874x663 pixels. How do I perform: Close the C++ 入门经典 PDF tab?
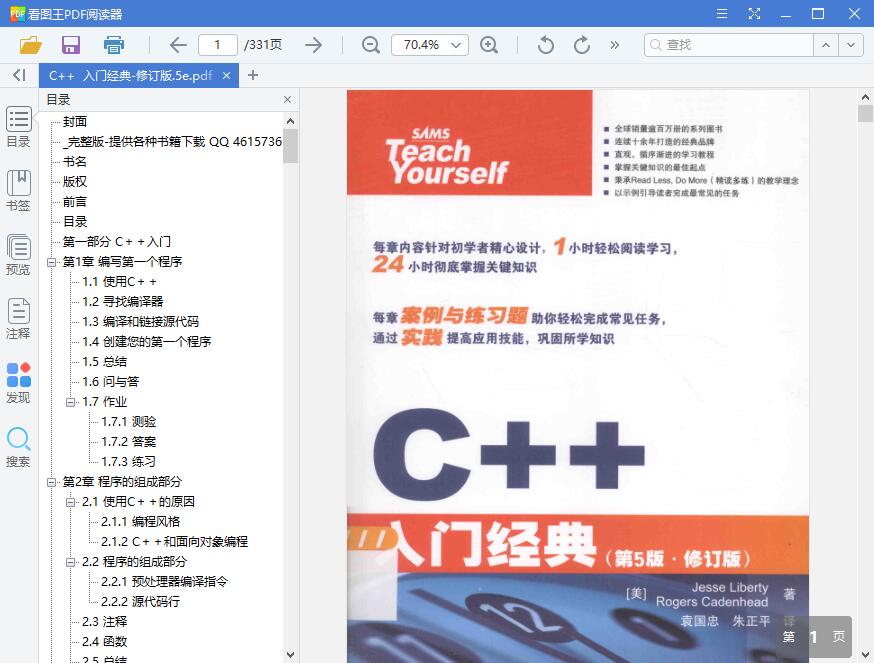click(226, 75)
